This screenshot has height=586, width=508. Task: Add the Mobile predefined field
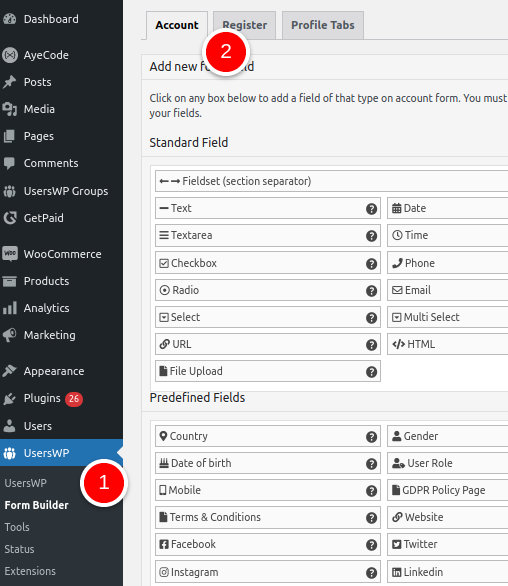tap(268, 490)
